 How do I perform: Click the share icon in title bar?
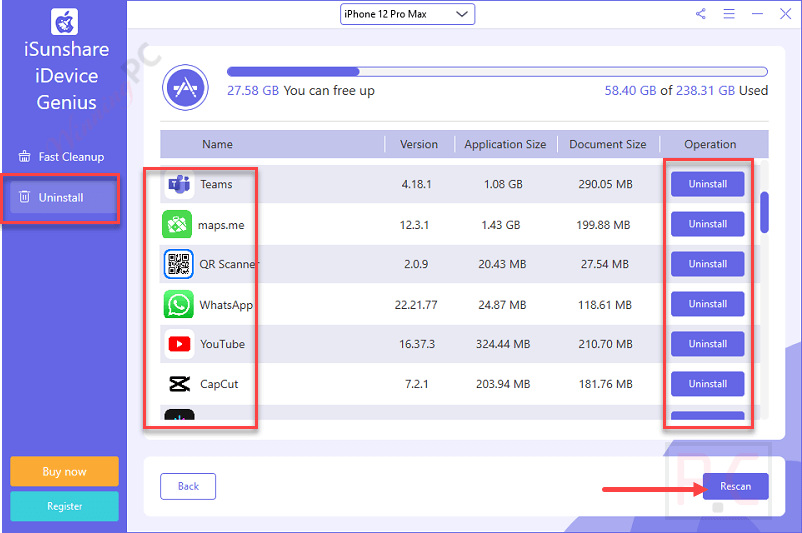point(701,14)
